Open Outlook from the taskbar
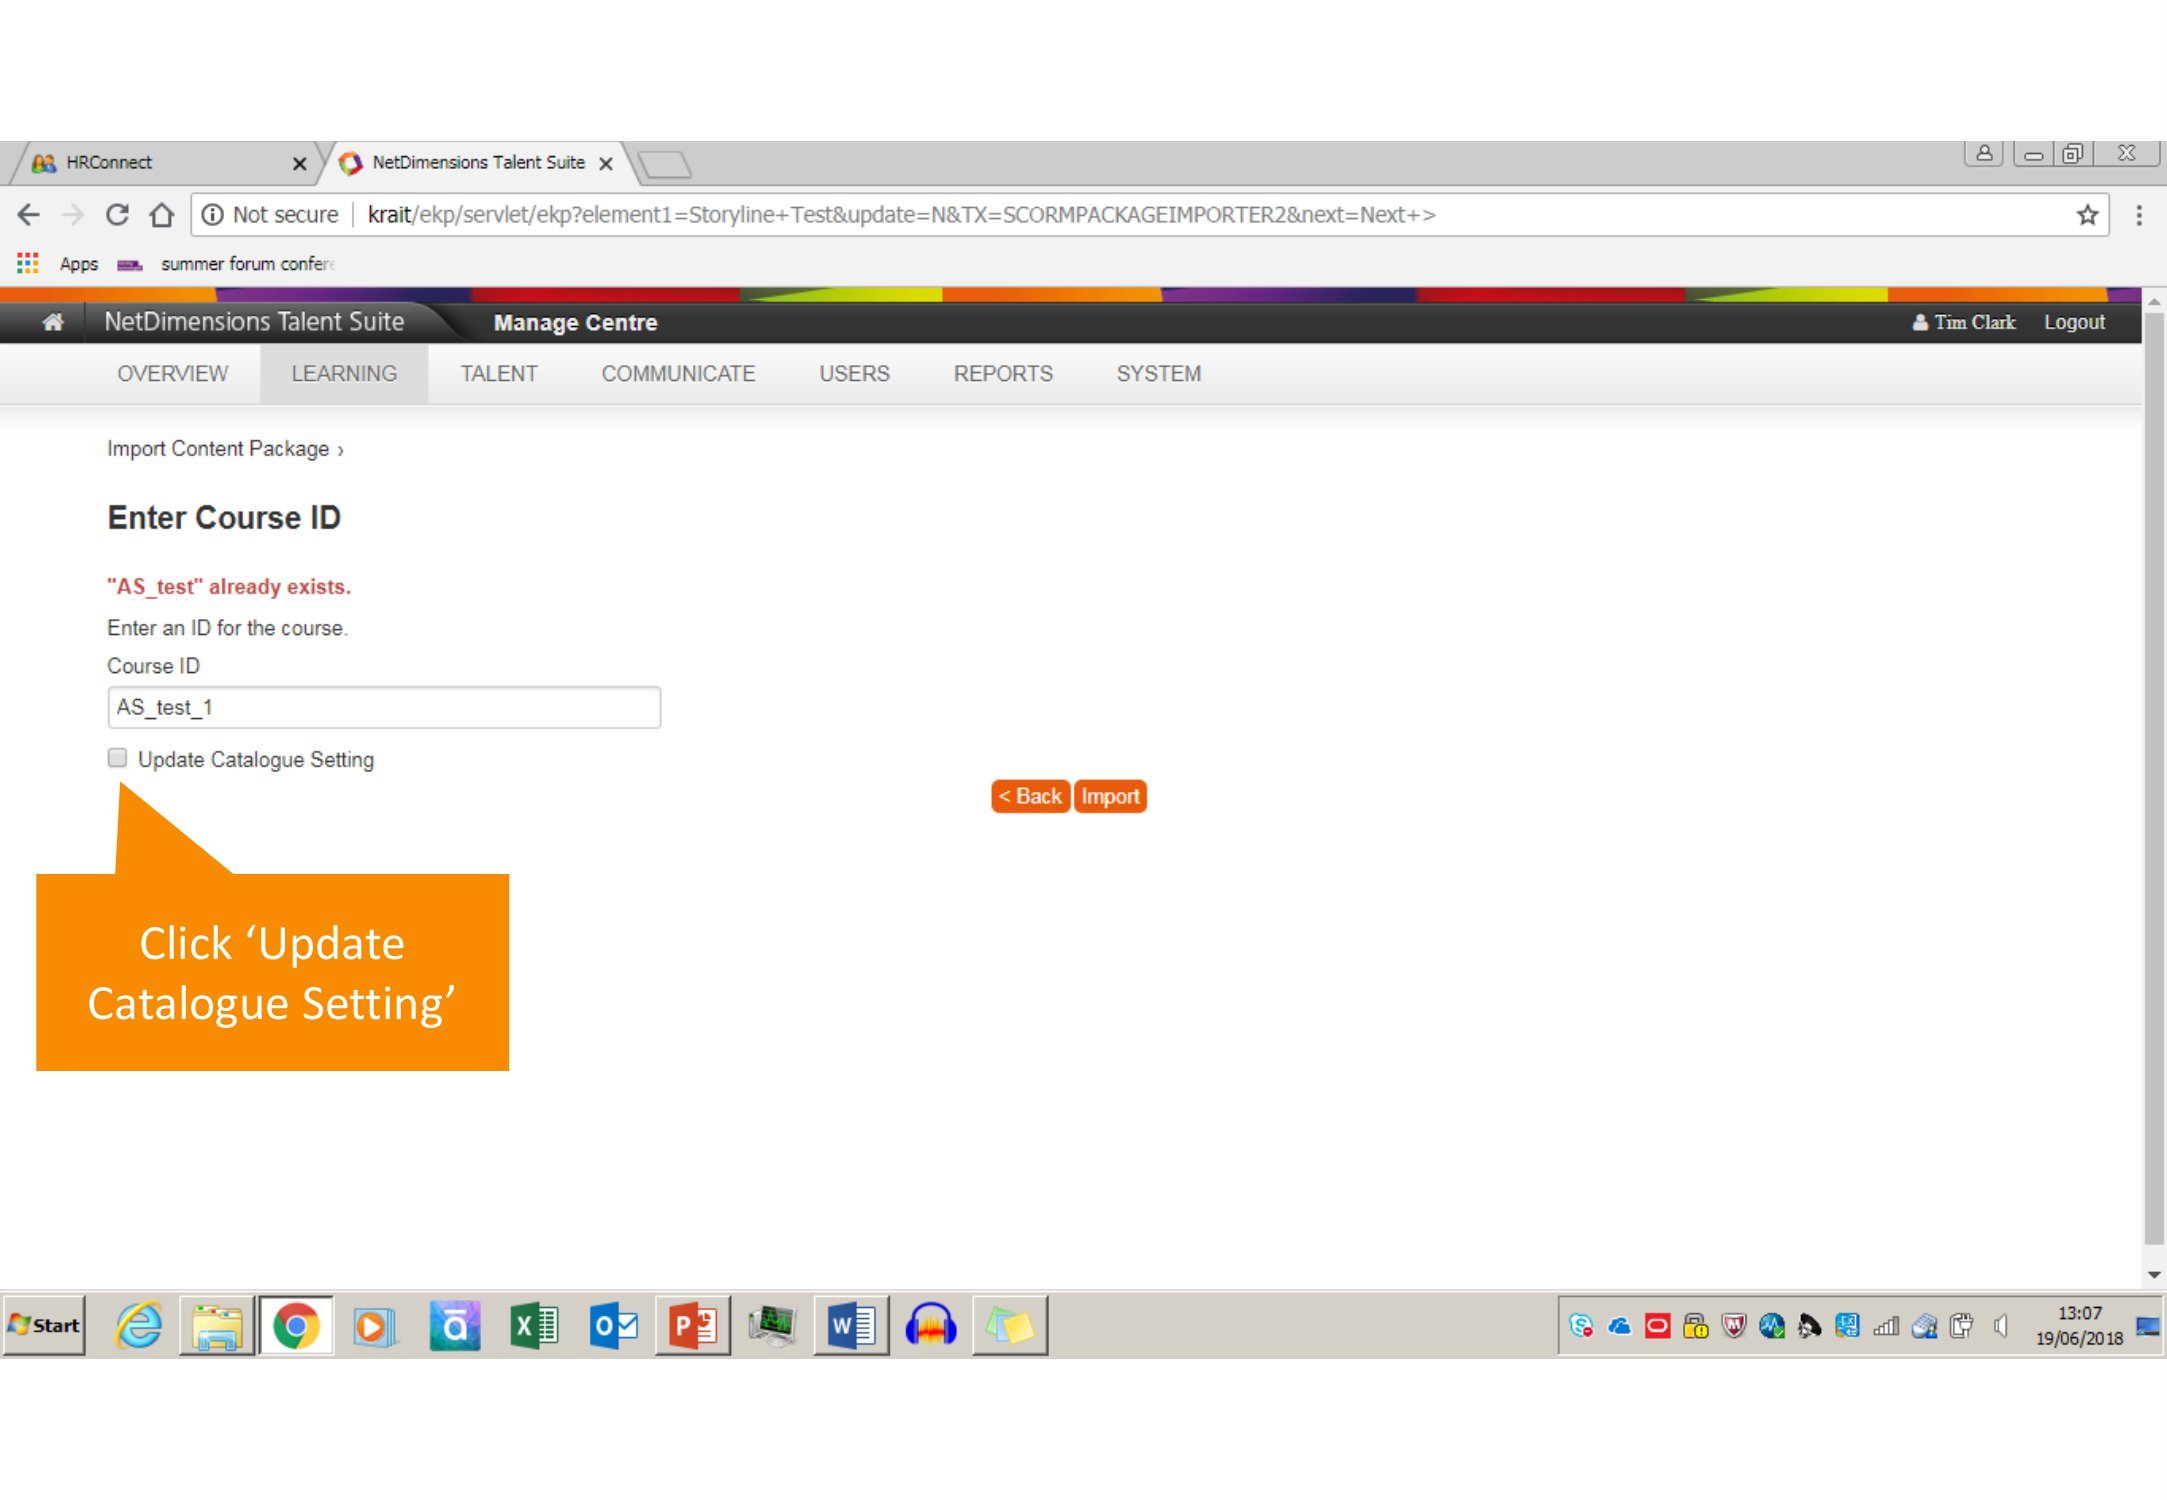 click(x=613, y=1326)
